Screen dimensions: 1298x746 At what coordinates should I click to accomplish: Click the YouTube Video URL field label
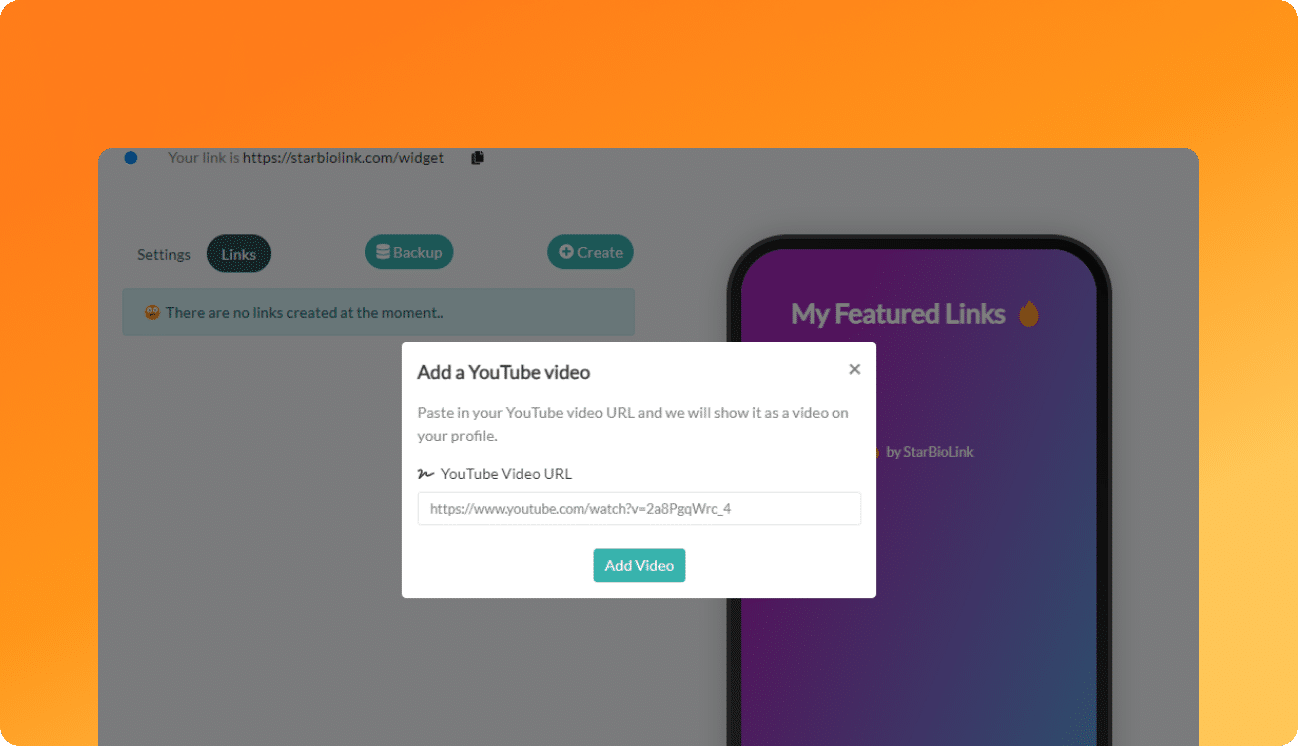[x=506, y=474]
